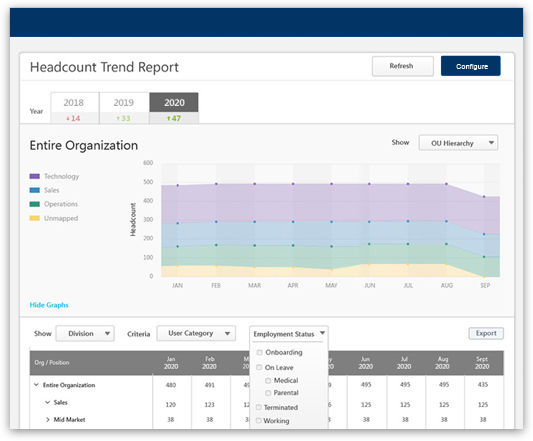Click the Sales legend label
Screen dimensions: 533x441
pos(52,190)
